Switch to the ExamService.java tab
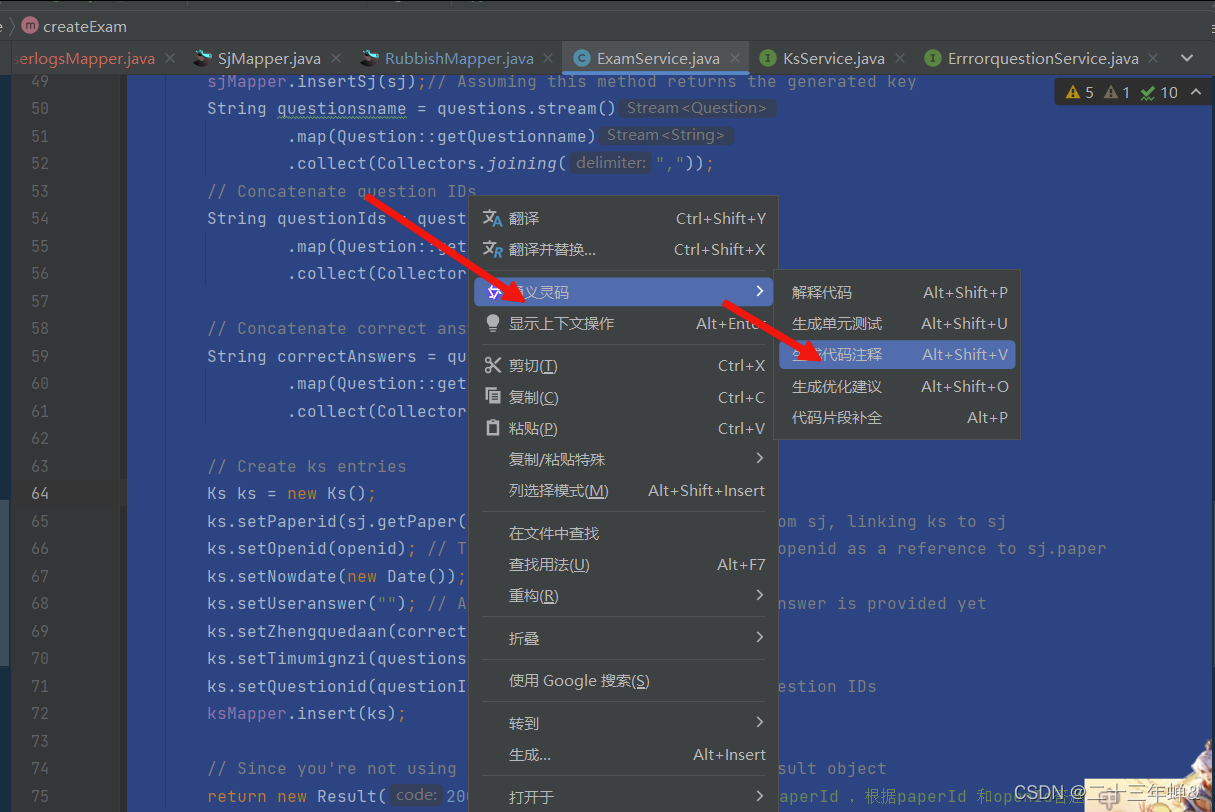The image size is (1215, 812). point(657,58)
